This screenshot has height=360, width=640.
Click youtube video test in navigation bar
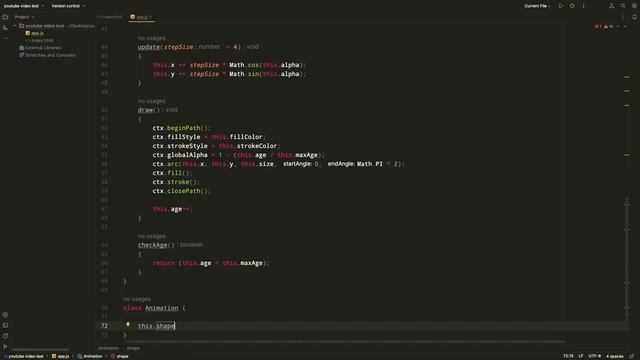(24, 356)
